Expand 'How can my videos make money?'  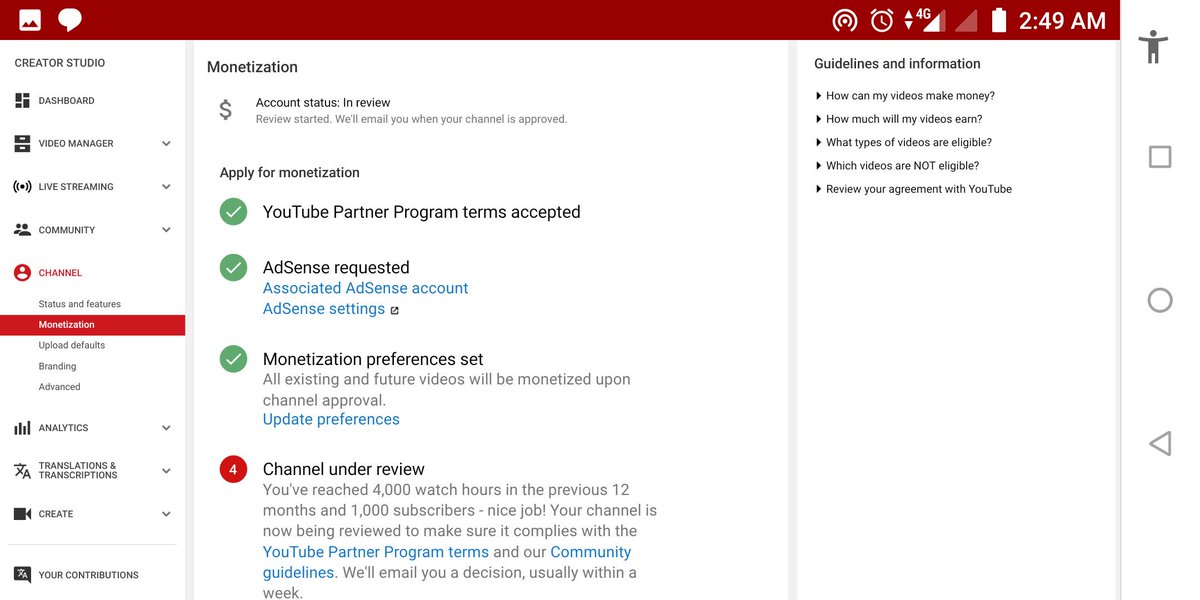[905, 96]
